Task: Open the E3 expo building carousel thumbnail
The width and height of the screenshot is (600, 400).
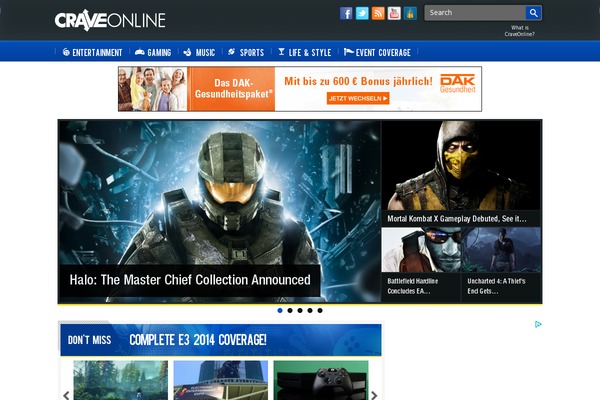Action: pos(221,380)
